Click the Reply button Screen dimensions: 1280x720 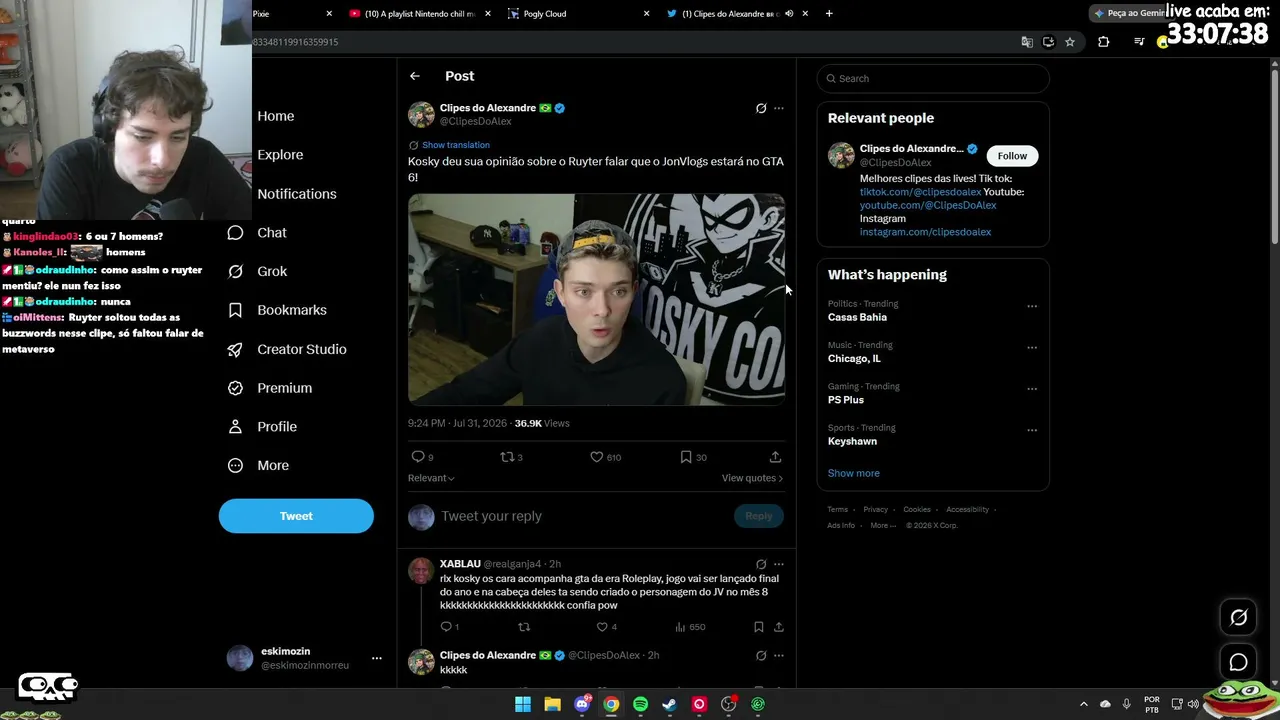759,516
